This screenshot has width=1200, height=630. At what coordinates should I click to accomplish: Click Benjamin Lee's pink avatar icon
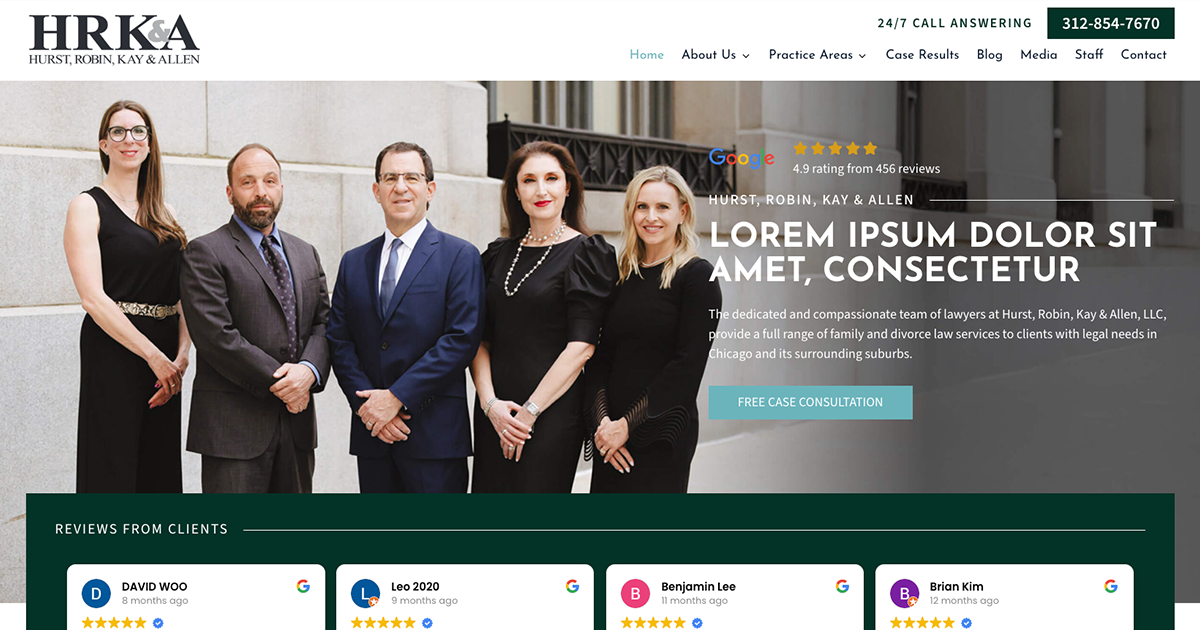coord(635,594)
